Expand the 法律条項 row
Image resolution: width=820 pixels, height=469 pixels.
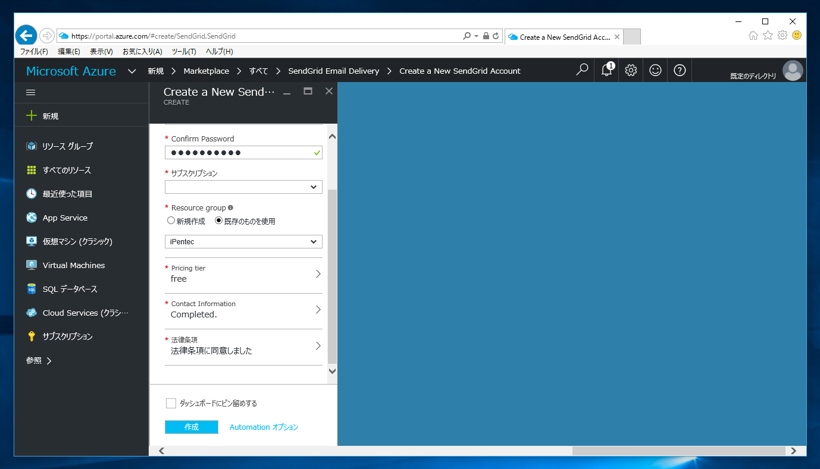(244, 346)
